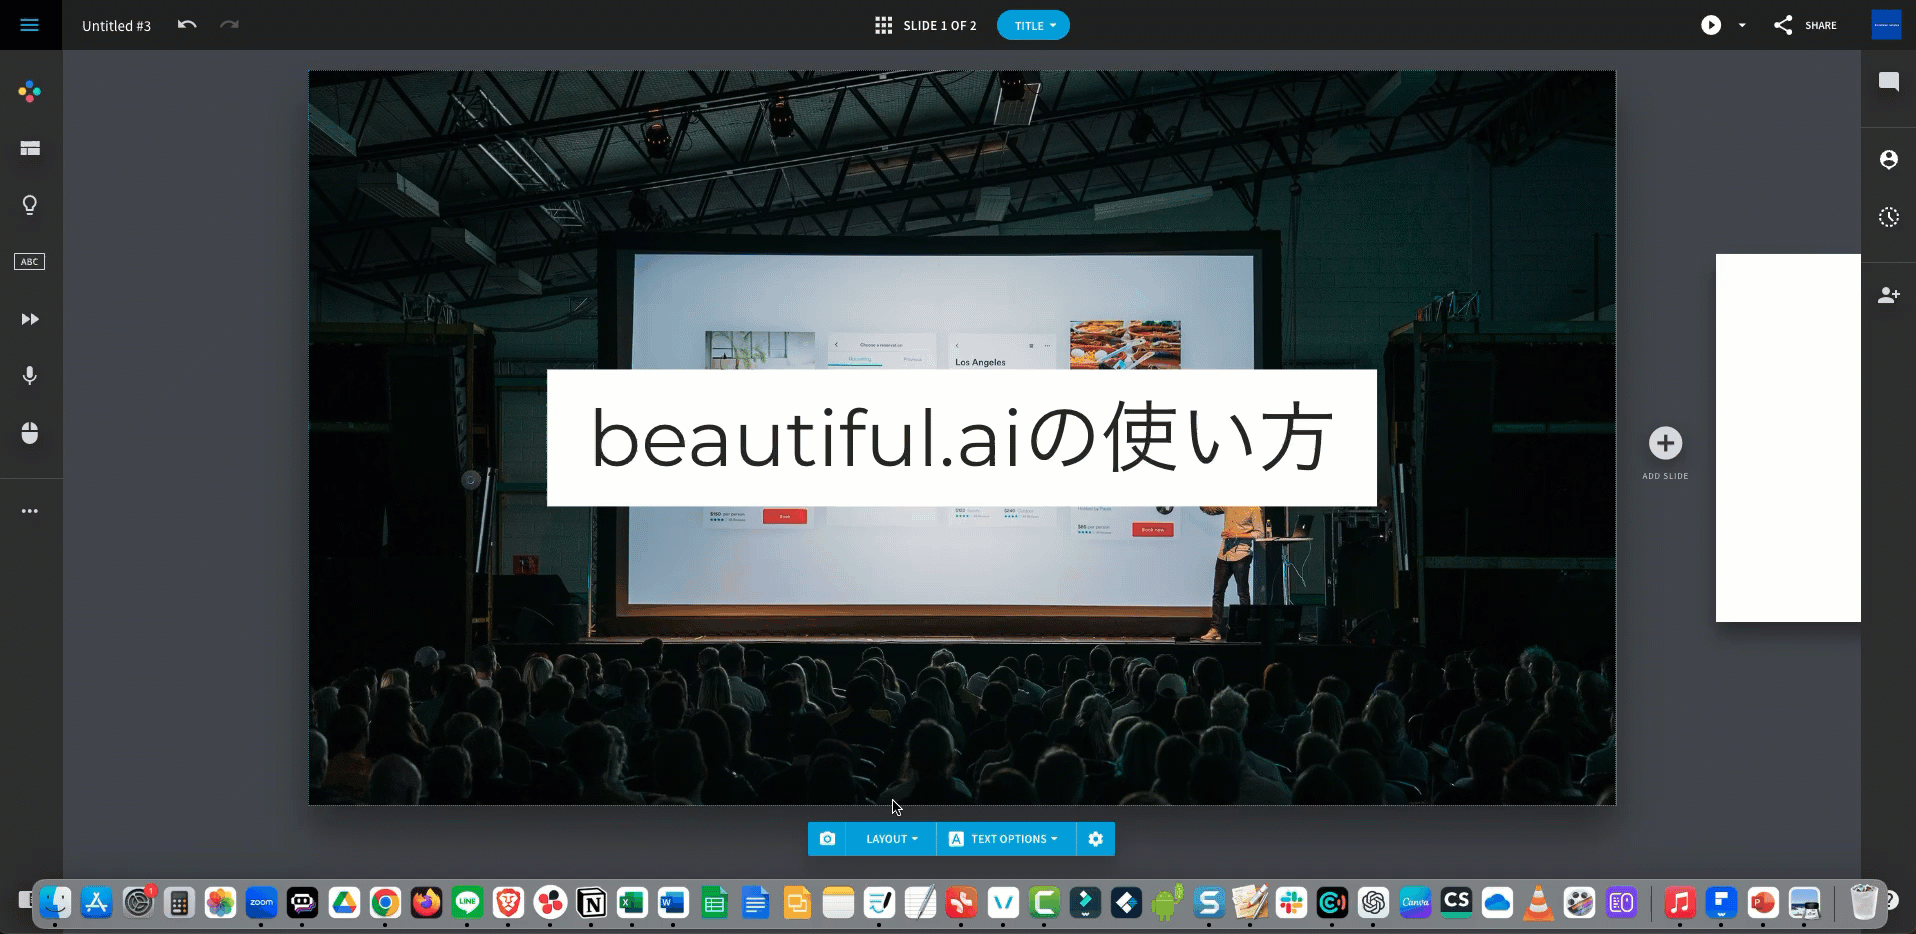Open the slide layout panel icon

pos(30,148)
